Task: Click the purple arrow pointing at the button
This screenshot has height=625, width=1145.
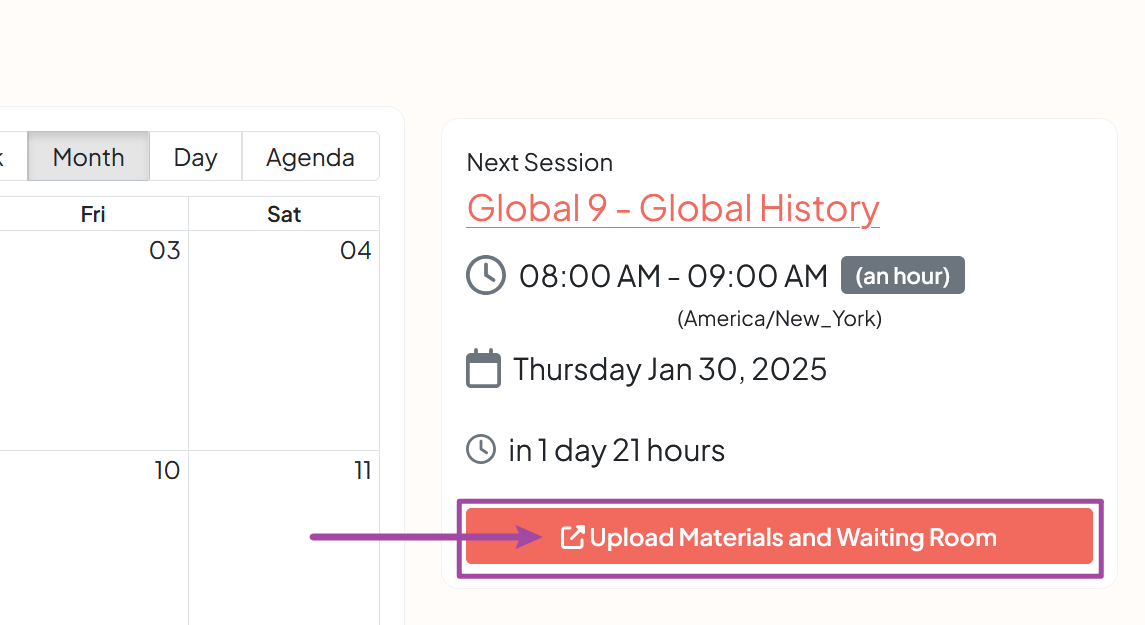Action: click(420, 537)
